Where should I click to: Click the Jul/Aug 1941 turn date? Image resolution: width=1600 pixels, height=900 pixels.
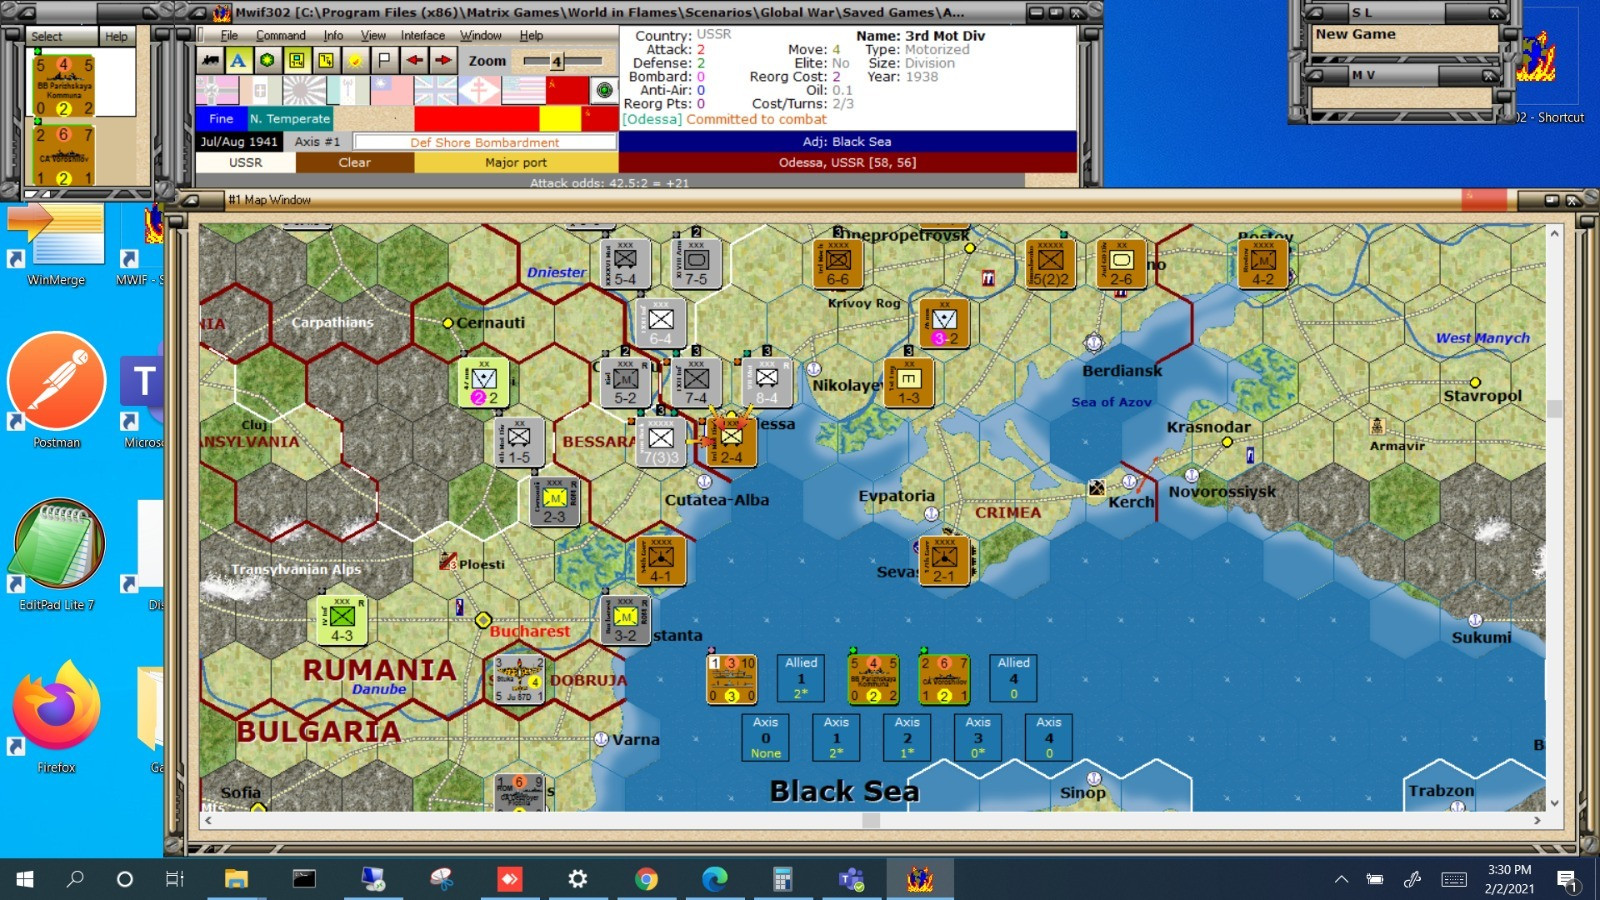point(239,142)
